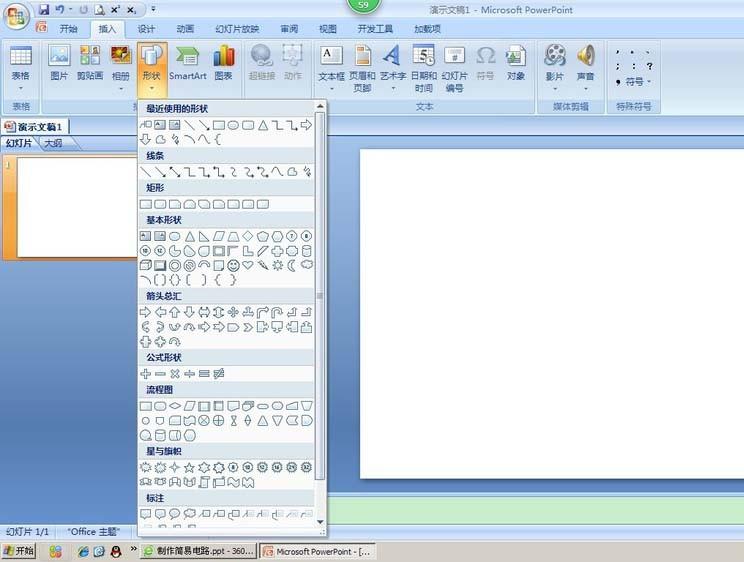Open the 艺术字 WordArt dropdown
The height and width of the screenshot is (562, 744).
click(x=392, y=67)
